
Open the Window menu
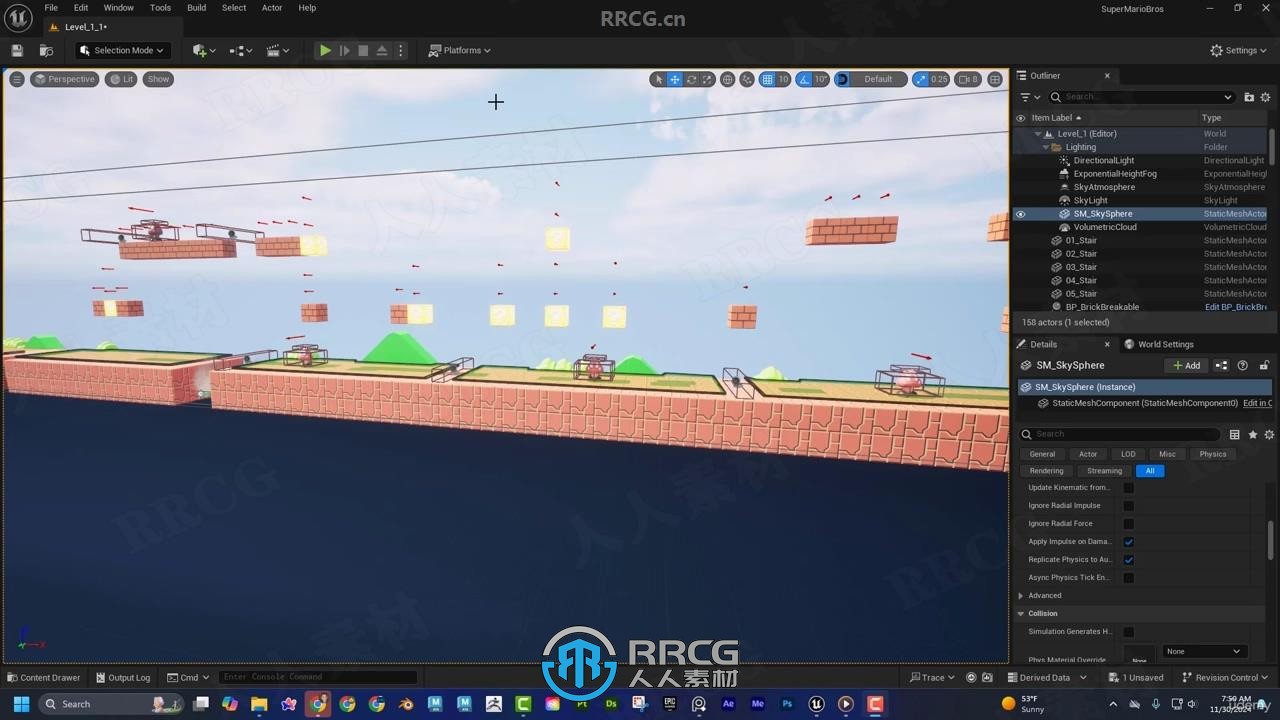(118, 8)
